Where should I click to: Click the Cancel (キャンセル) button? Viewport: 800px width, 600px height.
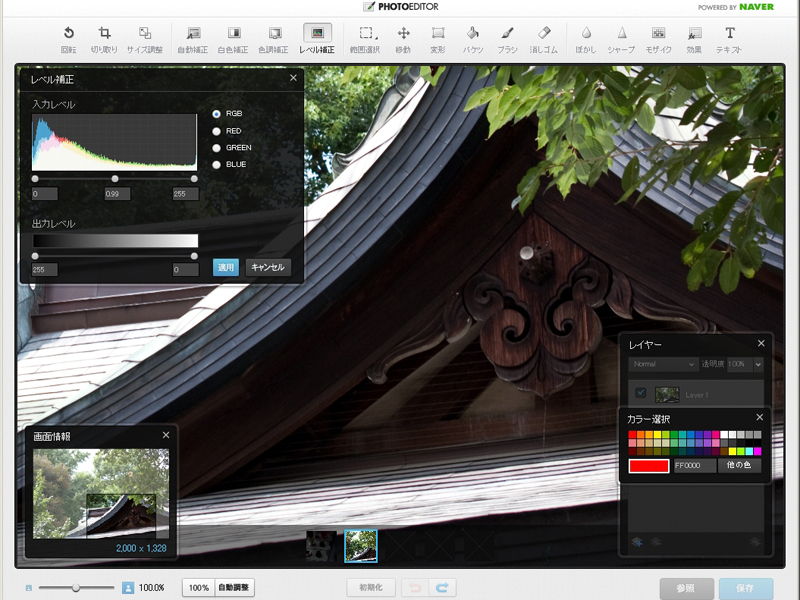(x=268, y=267)
